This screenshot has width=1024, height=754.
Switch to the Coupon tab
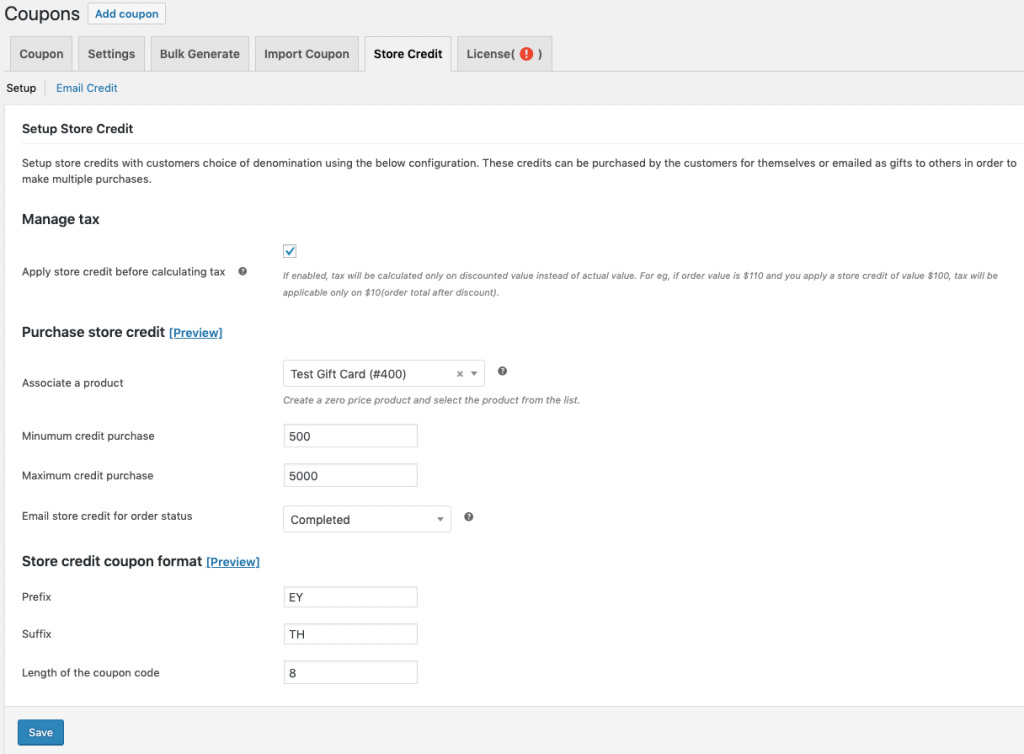coord(41,54)
